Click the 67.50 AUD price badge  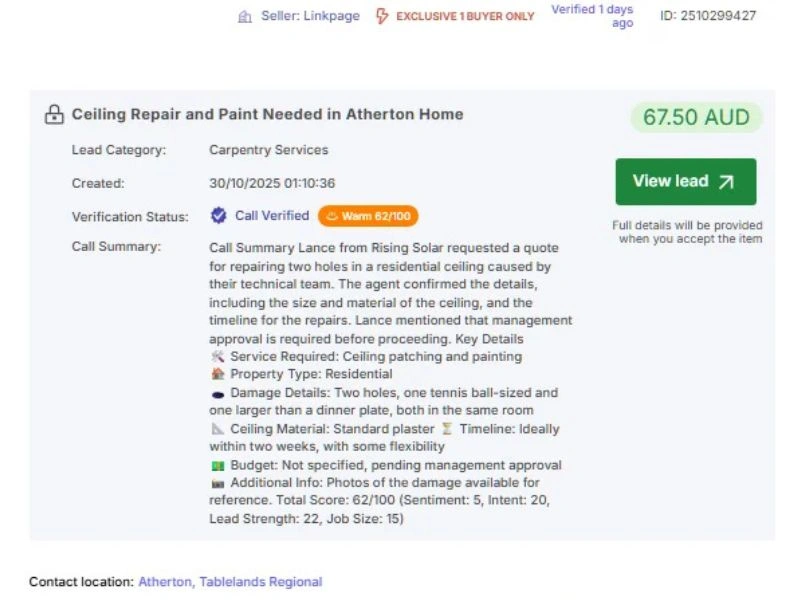[x=696, y=118]
